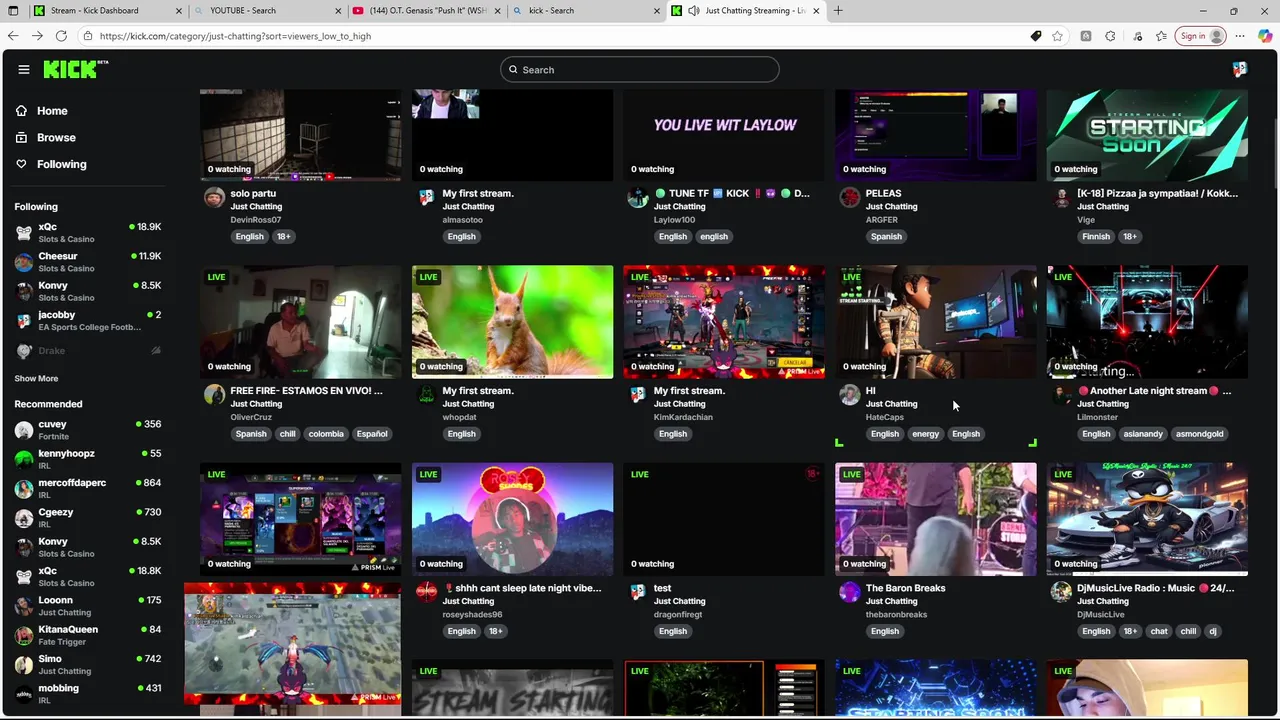Viewport: 1280px width, 720px height.
Task: Add page to favorites star
Action: tap(1057, 36)
